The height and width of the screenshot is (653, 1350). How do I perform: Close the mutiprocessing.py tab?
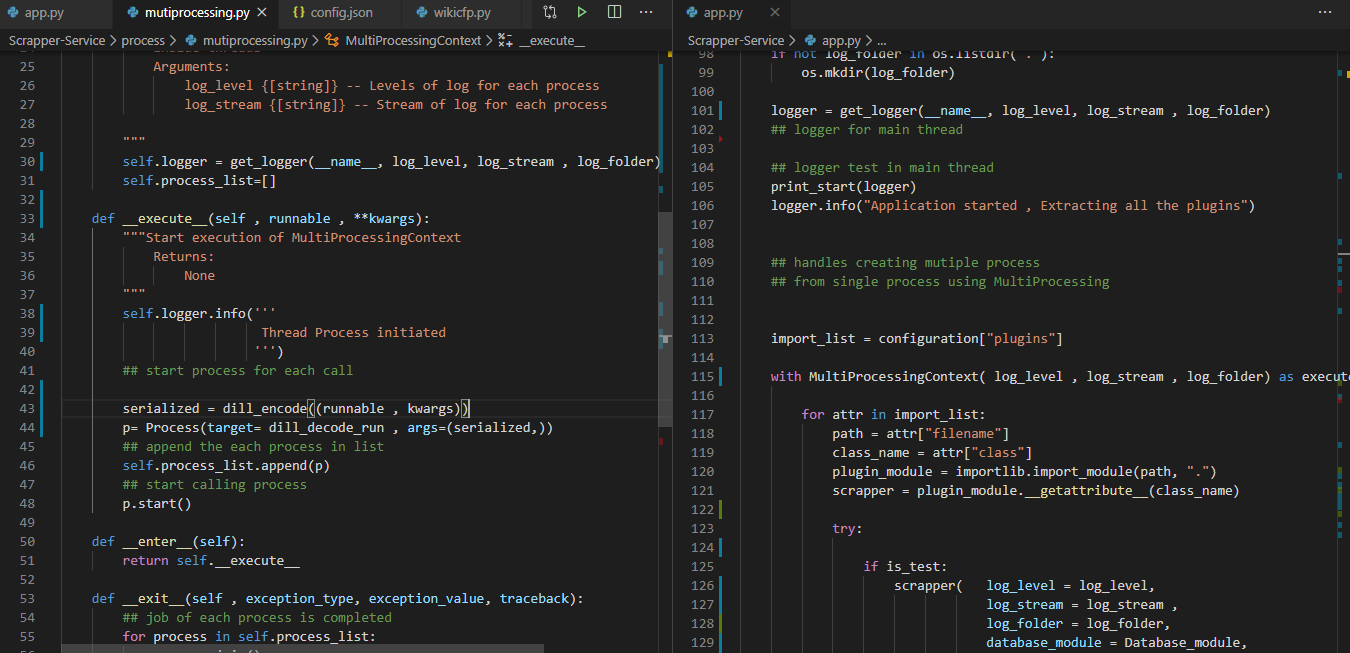tap(262, 14)
